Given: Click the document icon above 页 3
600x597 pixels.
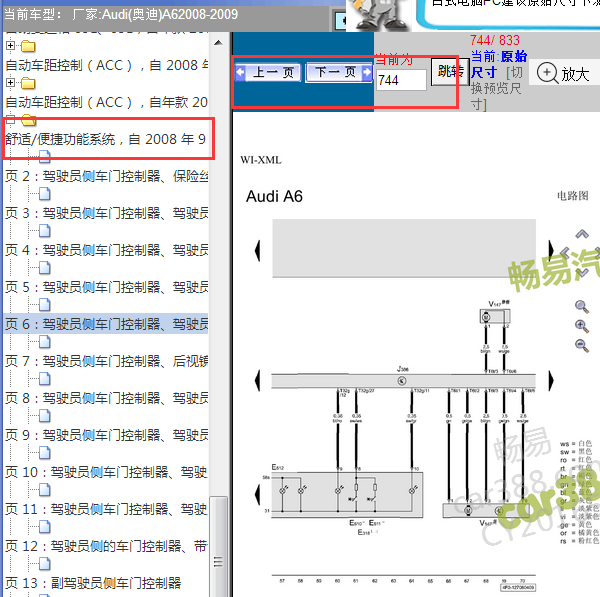Looking at the screenshot, I should [45, 194].
